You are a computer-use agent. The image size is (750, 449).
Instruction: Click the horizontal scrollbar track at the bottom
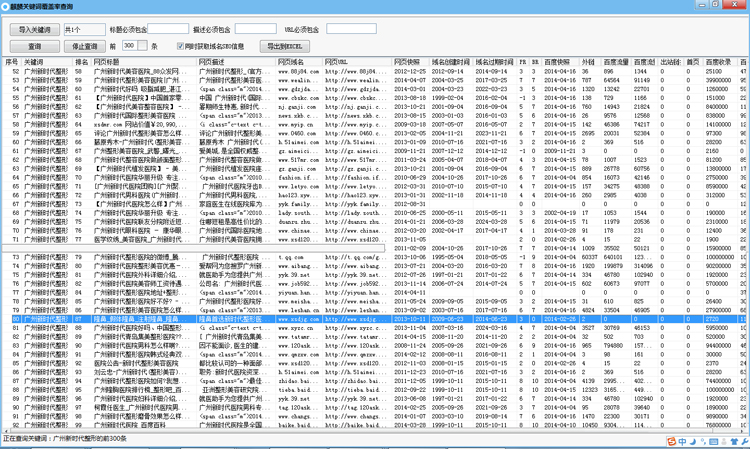pyautogui.click(x=373, y=430)
